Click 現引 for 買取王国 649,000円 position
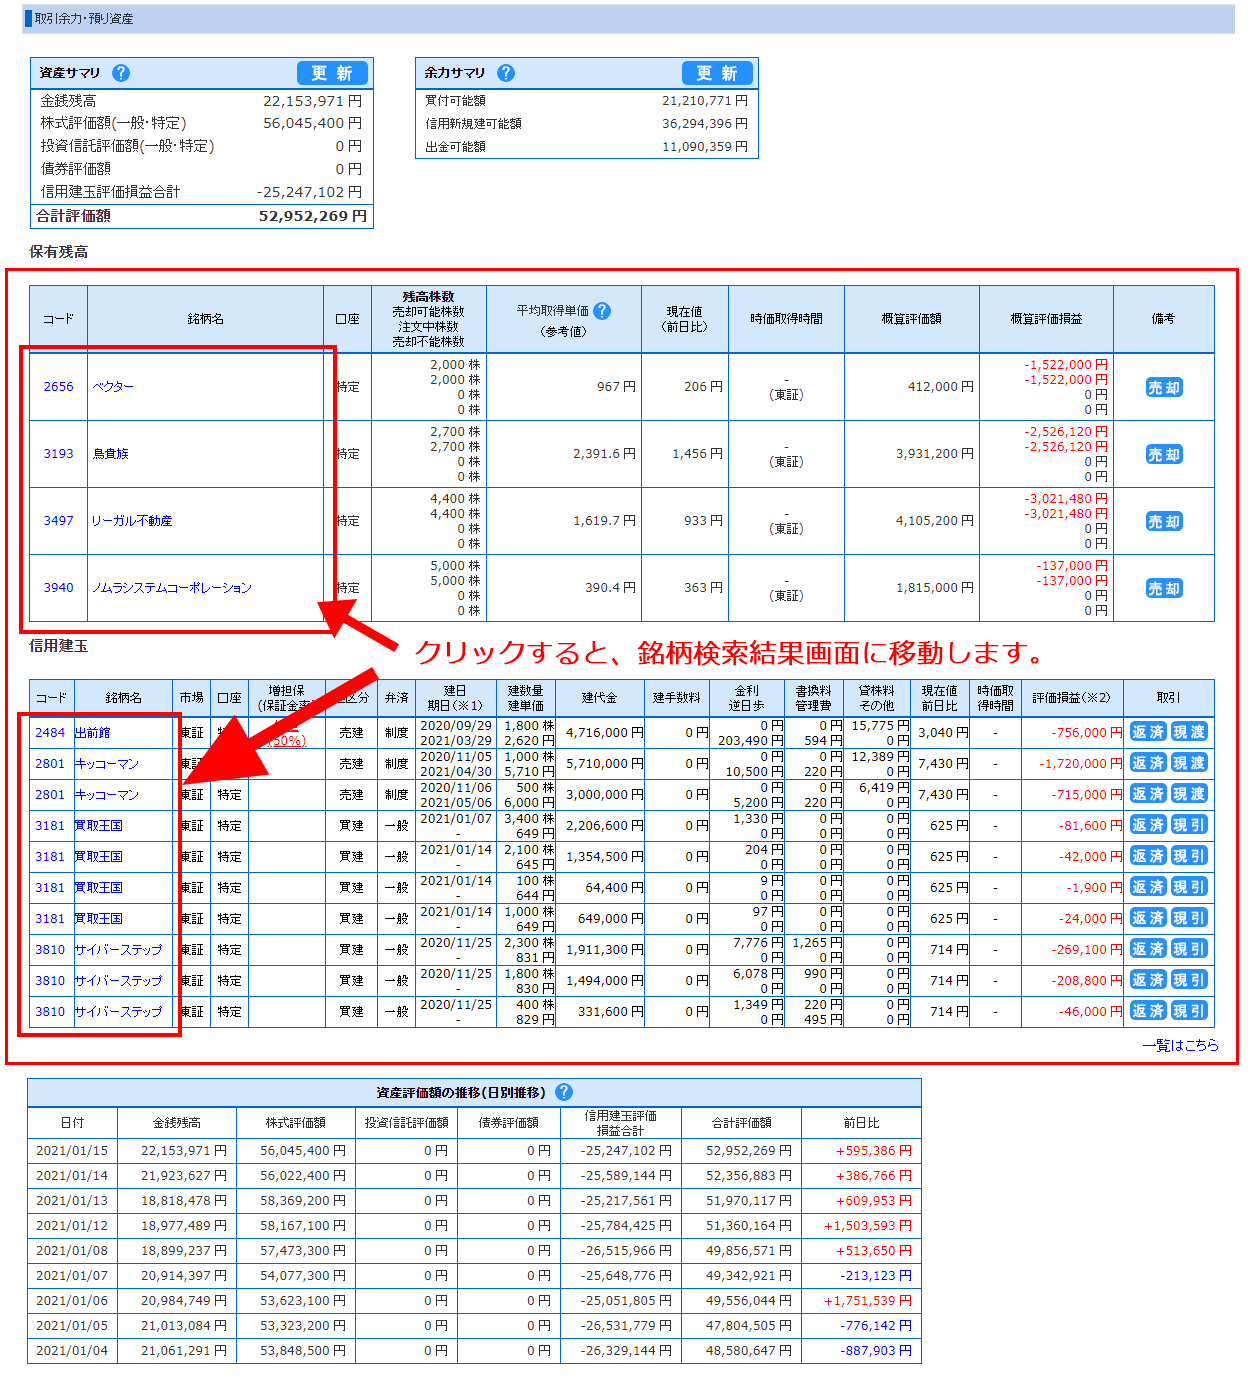 1190,918
